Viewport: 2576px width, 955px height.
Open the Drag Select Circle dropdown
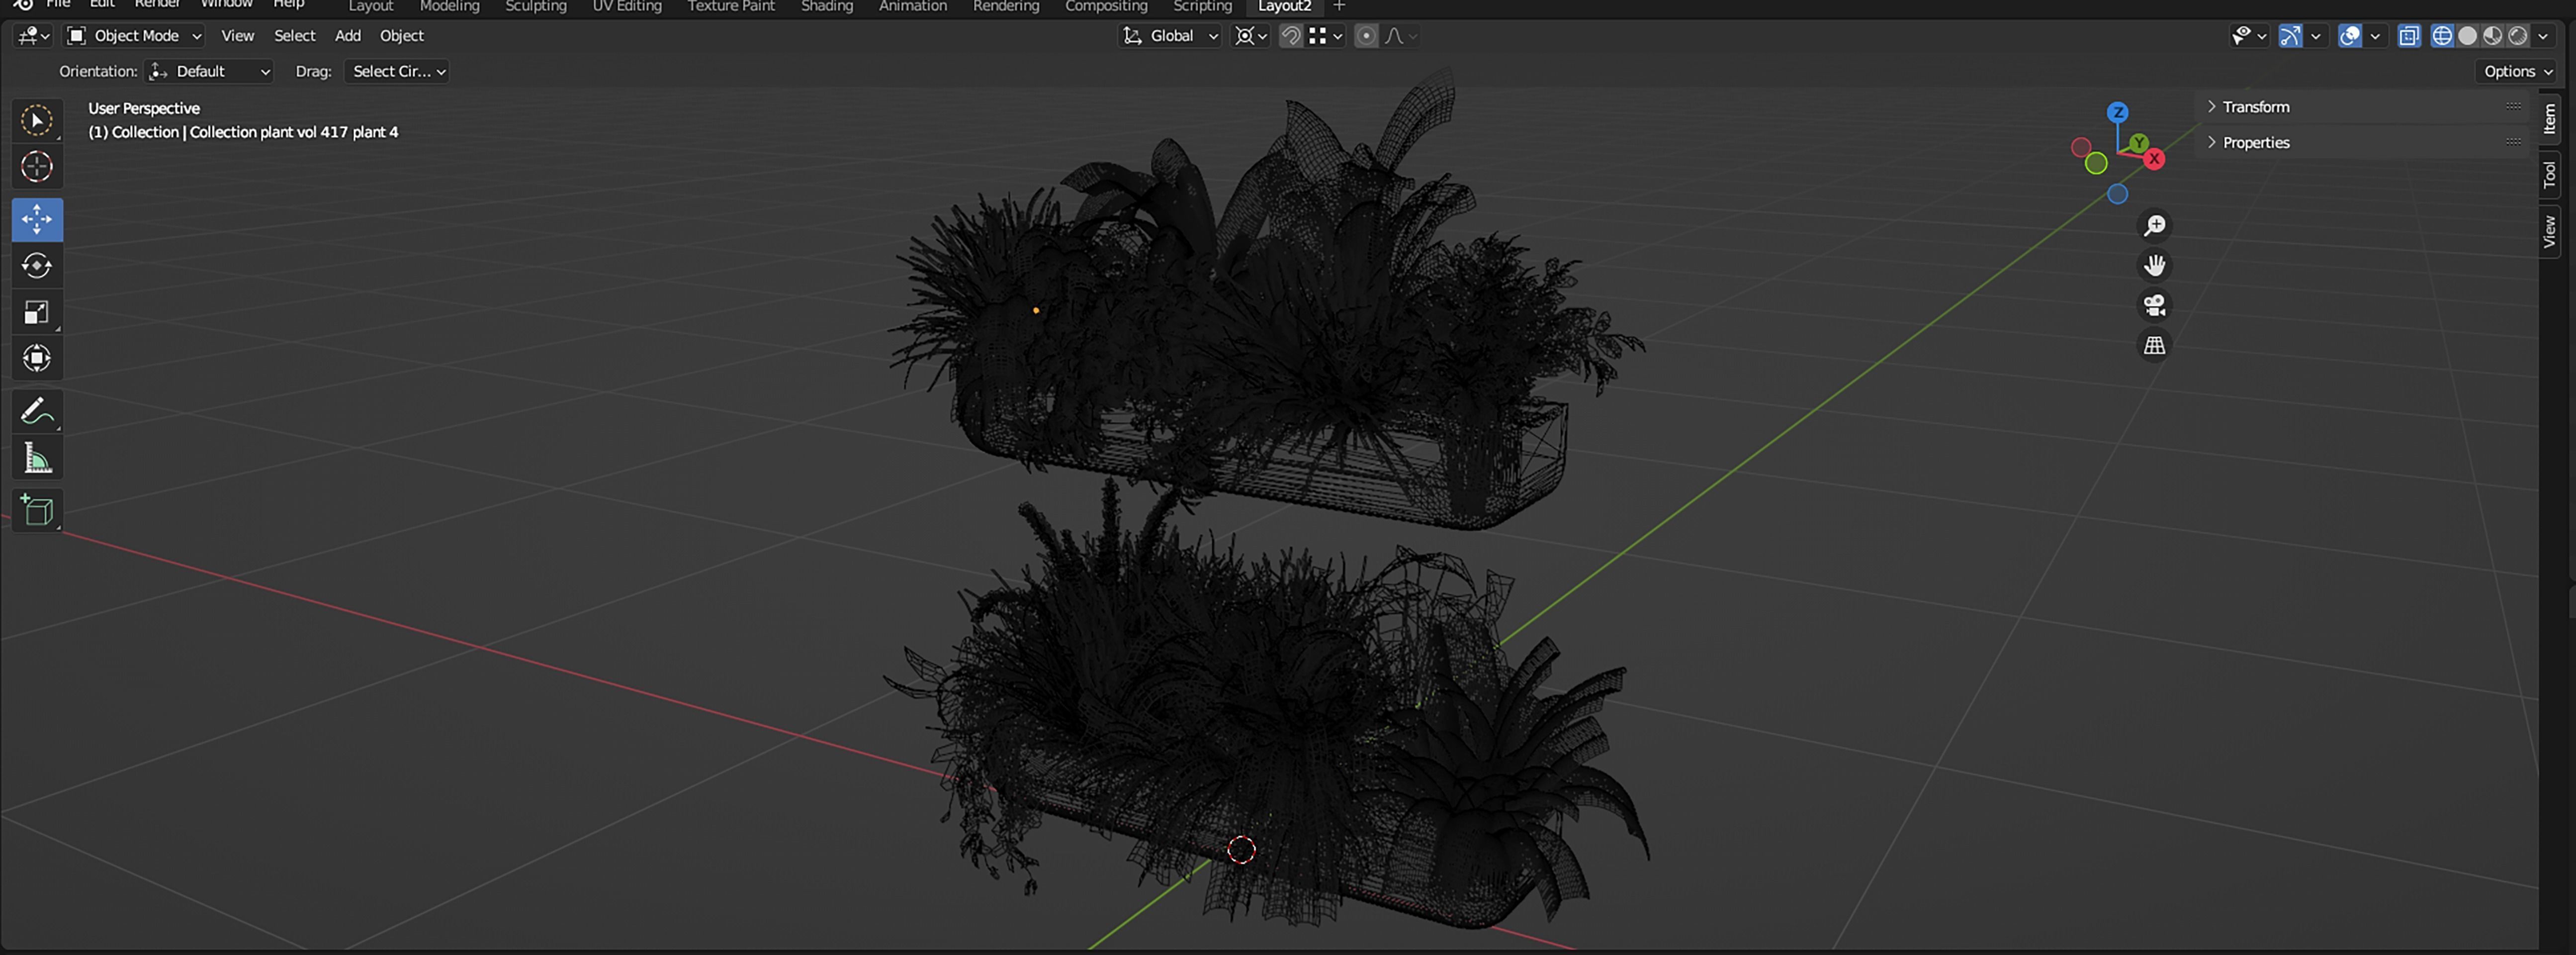pyautogui.click(x=397, y=72)
